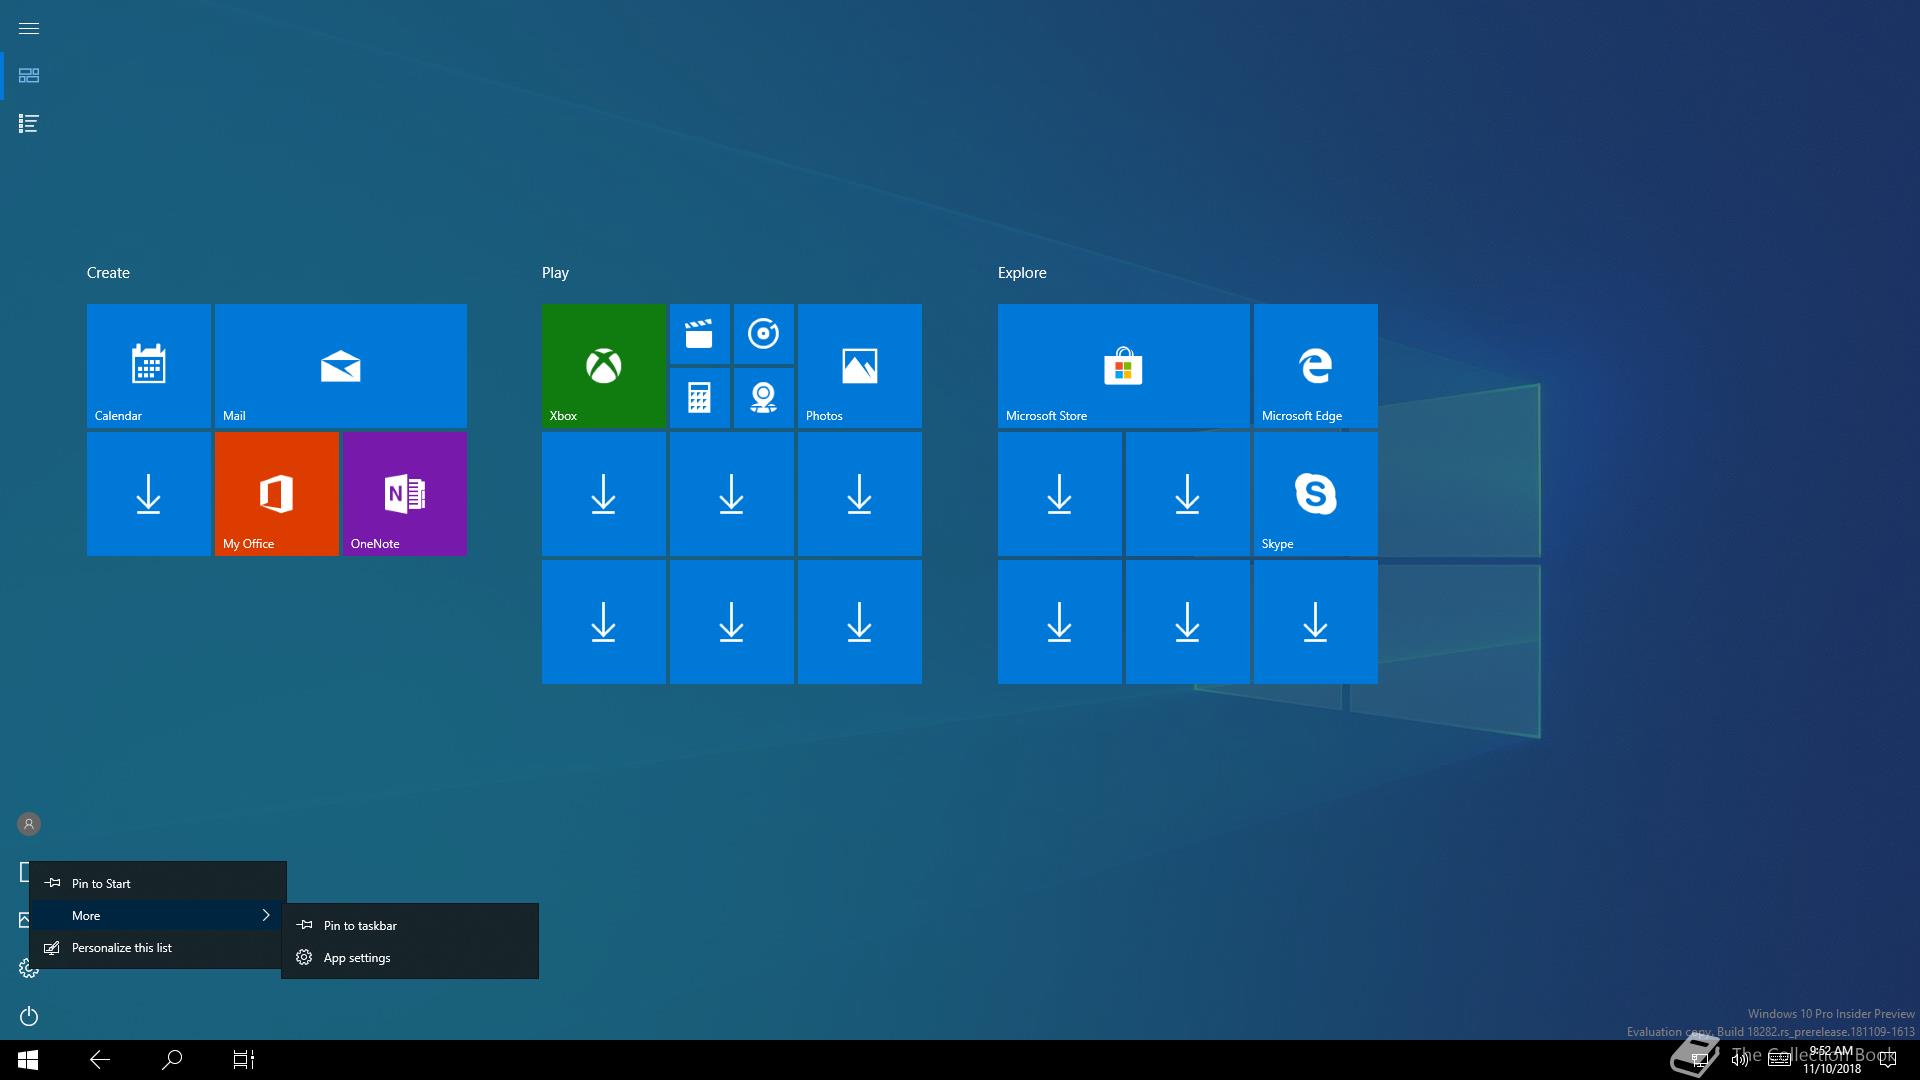Click the Windows Start button
Image resolution: width=1920 pixels, height=1080 pixels.
click(28, 1060)
